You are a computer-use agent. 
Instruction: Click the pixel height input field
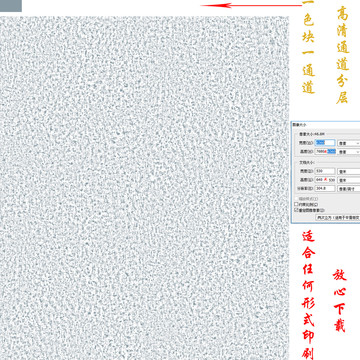[x=325, y=151]
